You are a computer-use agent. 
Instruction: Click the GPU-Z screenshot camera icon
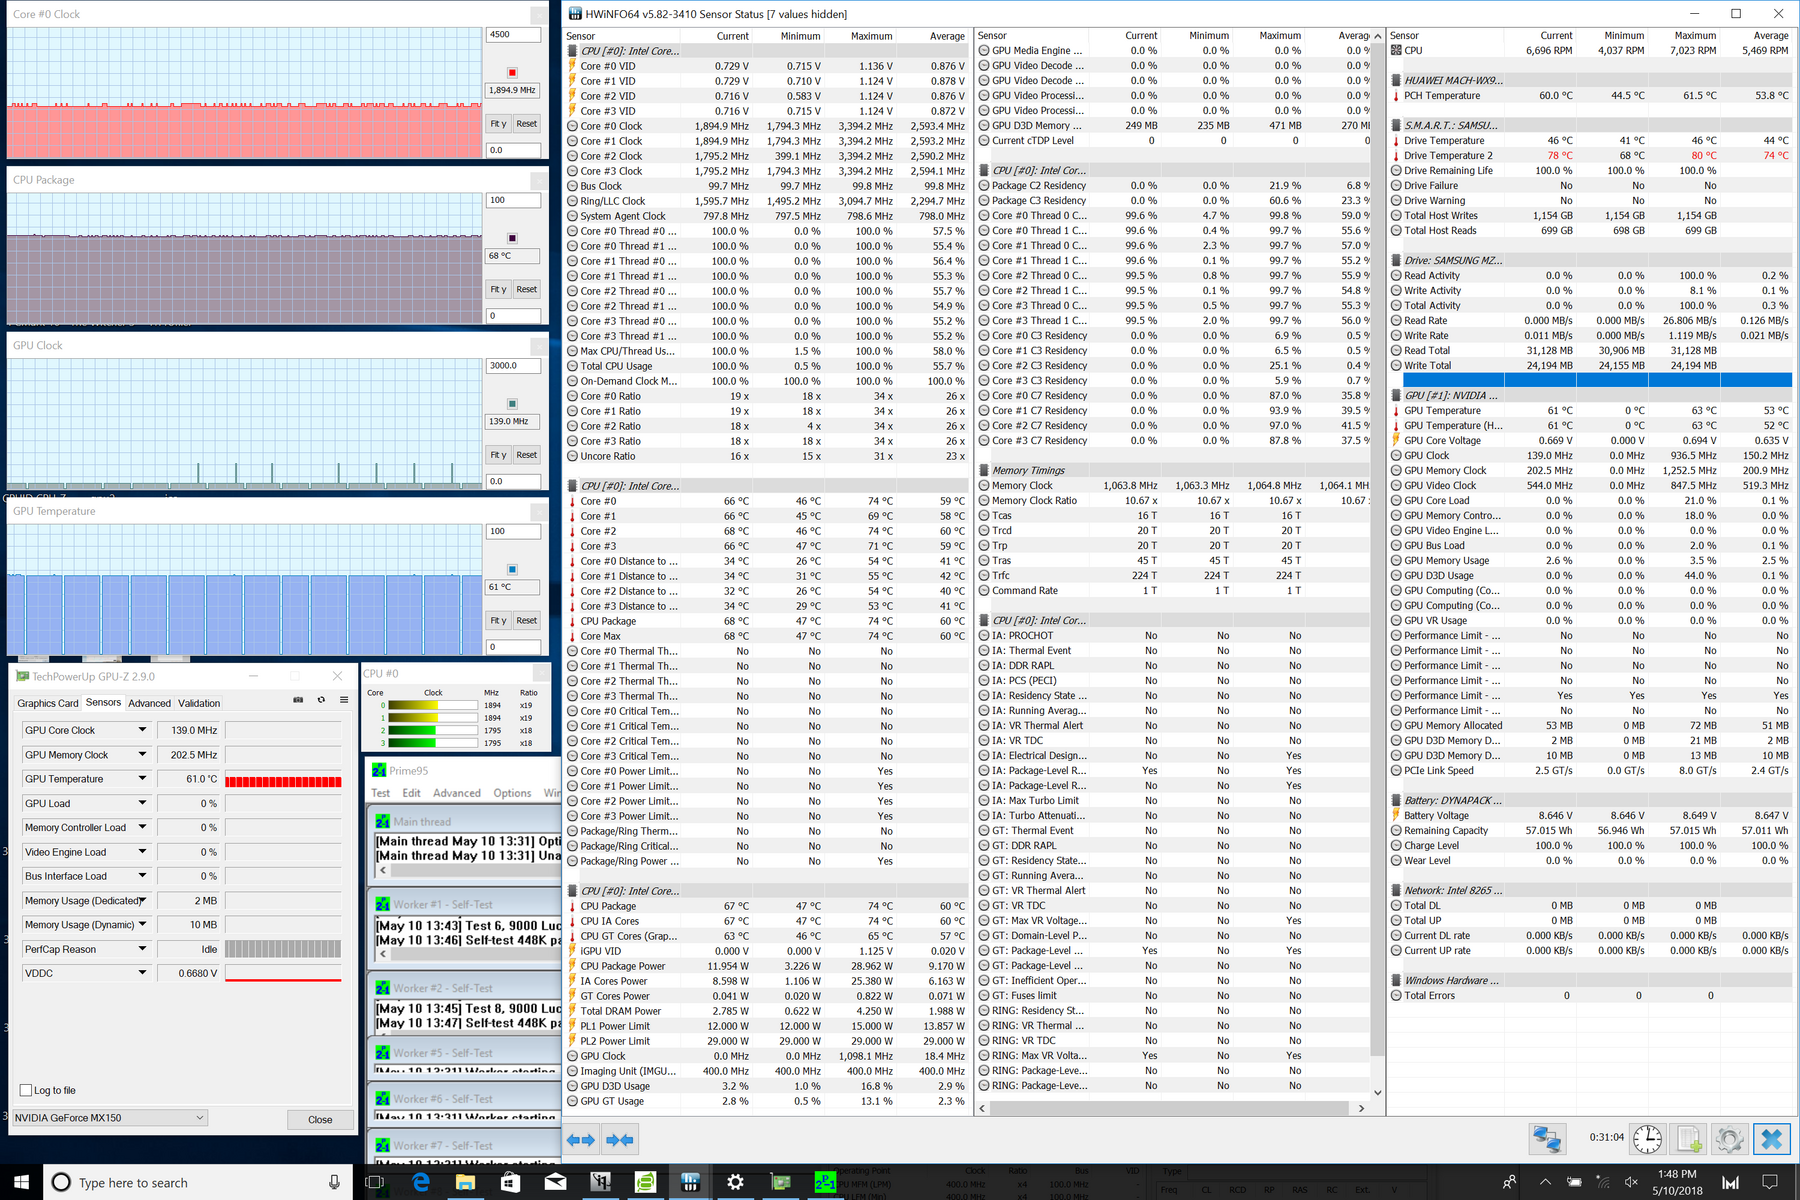pyautogui.click(x=298, y=700)
